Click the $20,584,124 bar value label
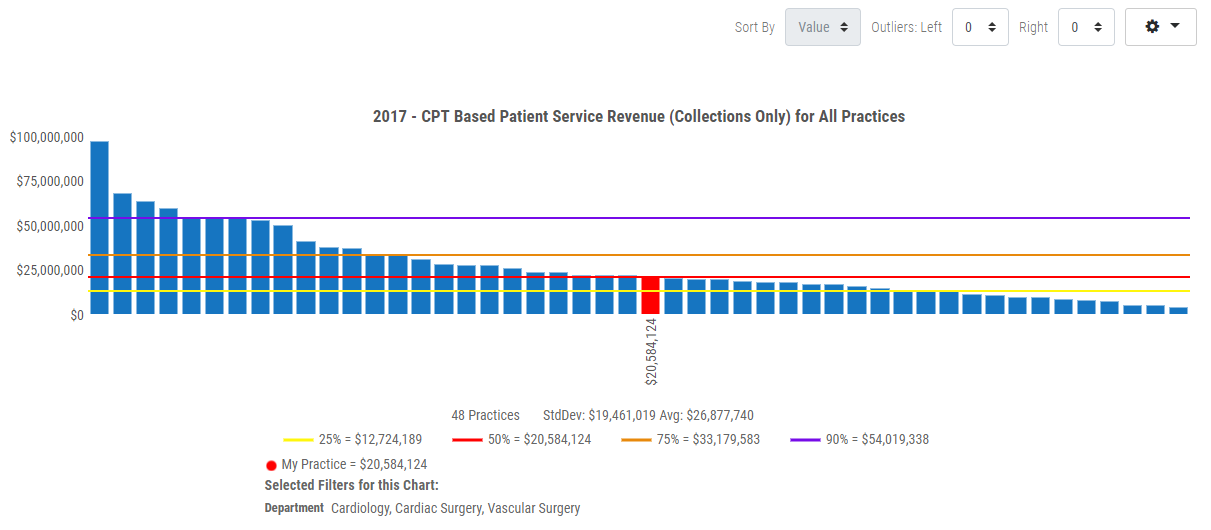Image resolution: width=1211 pixels, height=530 pixels. (x=651, y=351)
